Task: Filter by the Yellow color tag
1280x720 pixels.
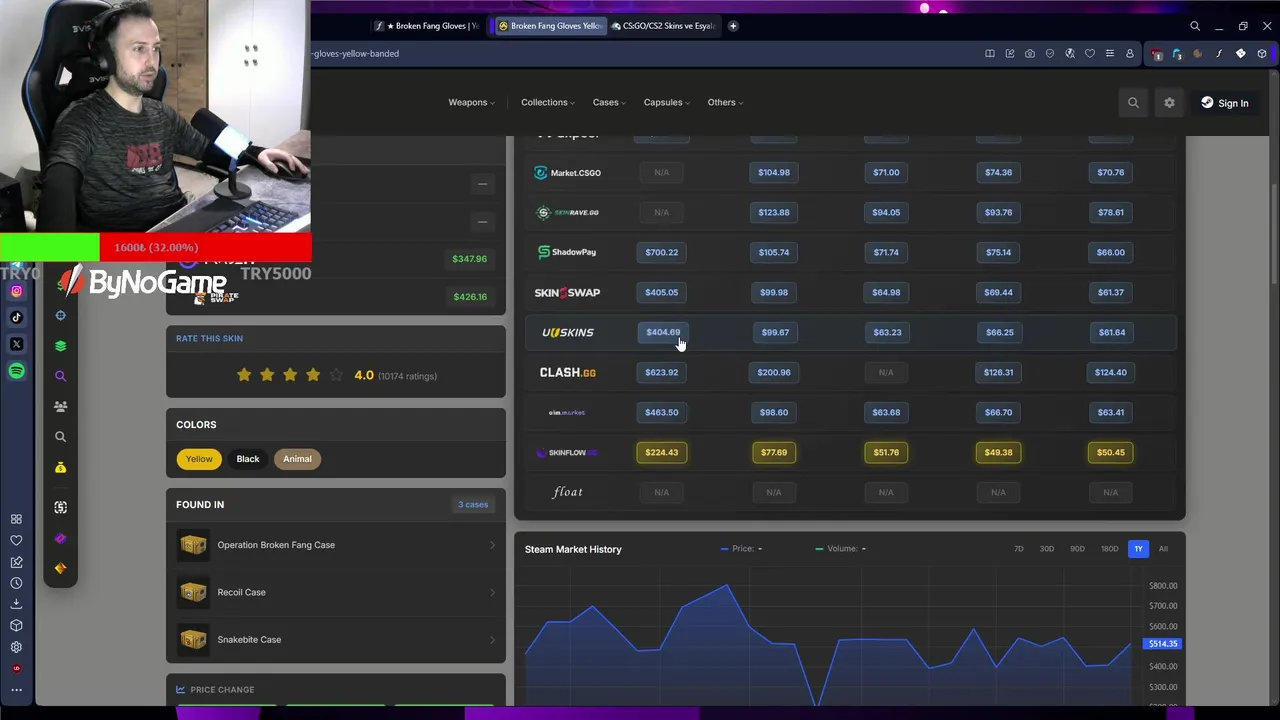Action: (x=199, y=459)
